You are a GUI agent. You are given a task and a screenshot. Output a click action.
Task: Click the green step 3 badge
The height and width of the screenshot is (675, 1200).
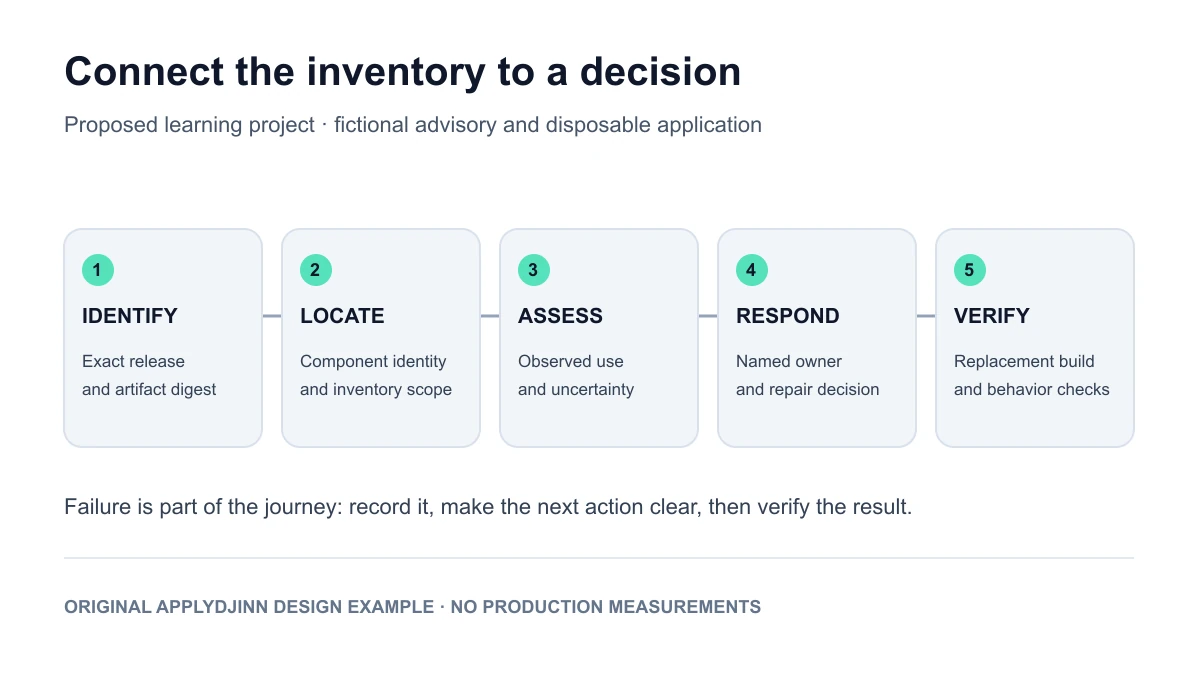534,270
